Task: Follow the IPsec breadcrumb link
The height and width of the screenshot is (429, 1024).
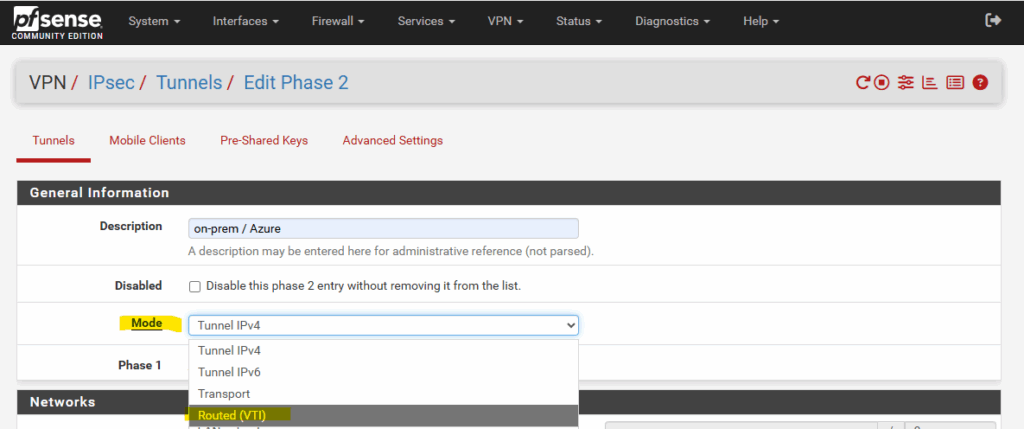Action: pos(111,83)
